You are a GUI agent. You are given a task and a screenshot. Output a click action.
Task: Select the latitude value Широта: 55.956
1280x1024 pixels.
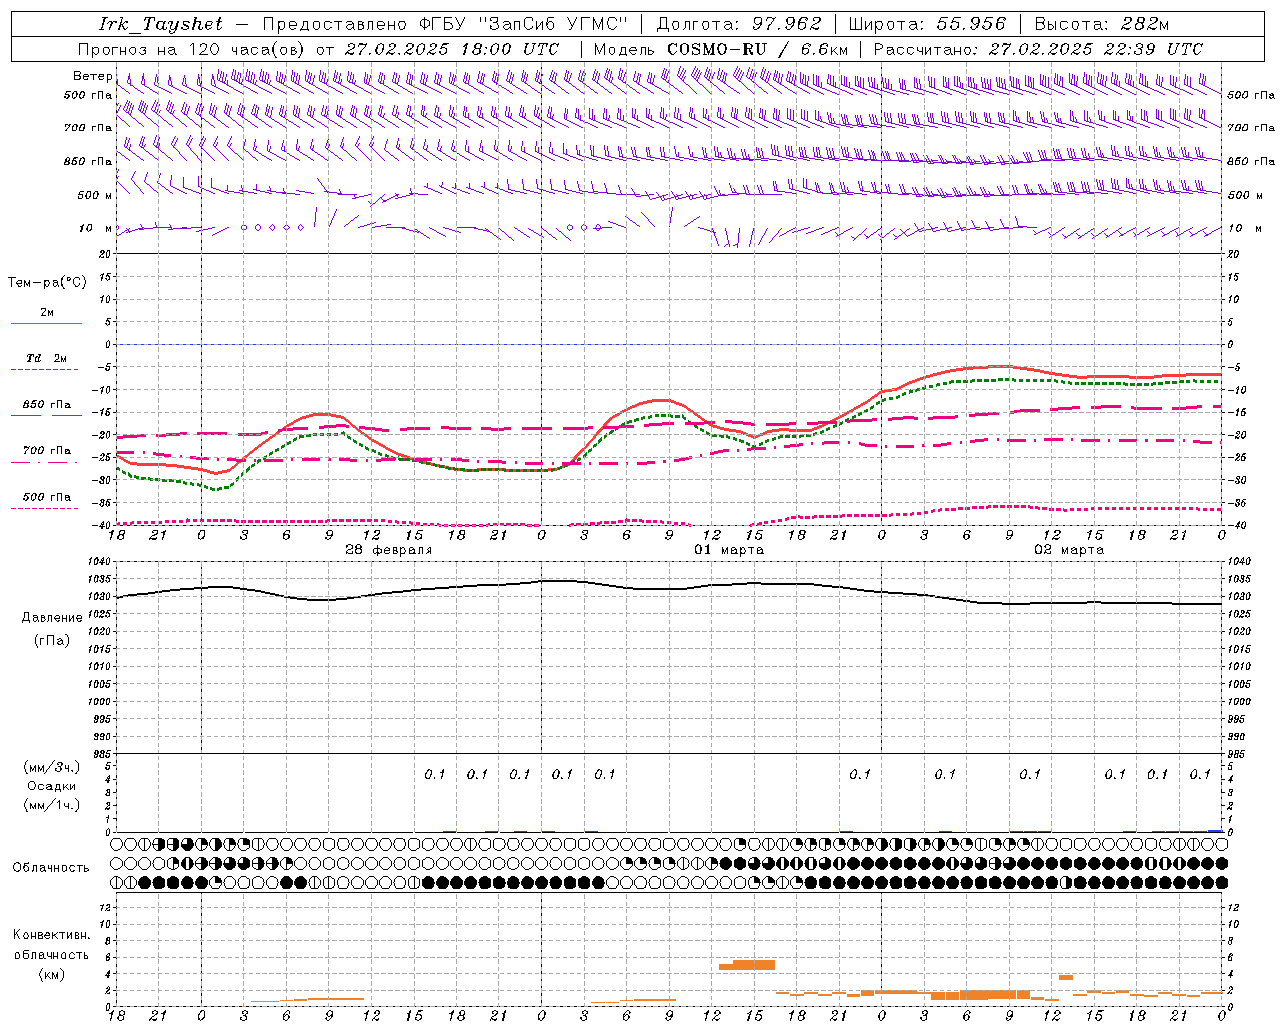(926, 24)
